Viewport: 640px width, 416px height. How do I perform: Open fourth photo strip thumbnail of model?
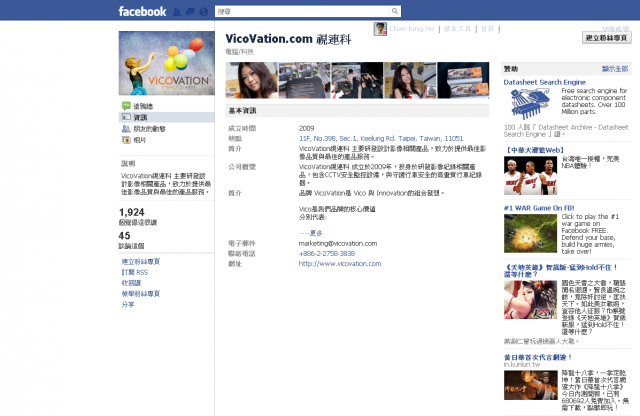pyautogui.click(x=410, y=80)
